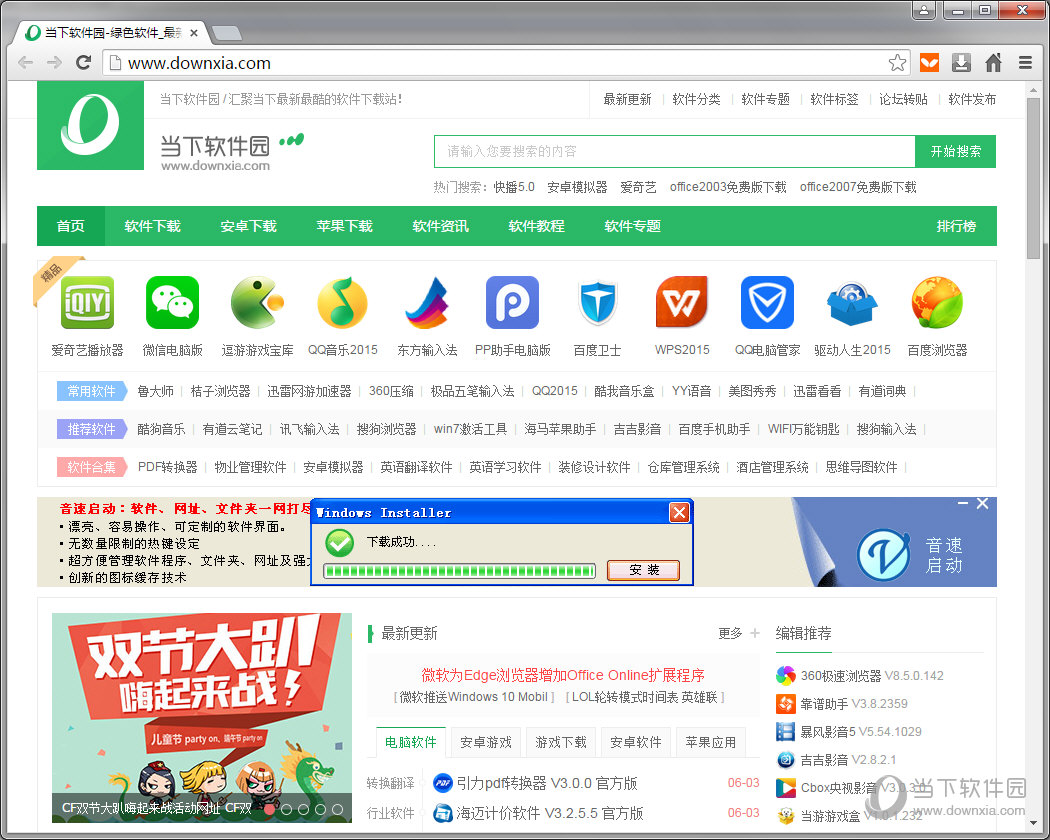Screen dimensions: 1050x840
Task: Open 引力pdf转换器 V3.0.0 官方版 link
Action: (x=546, y=783)
